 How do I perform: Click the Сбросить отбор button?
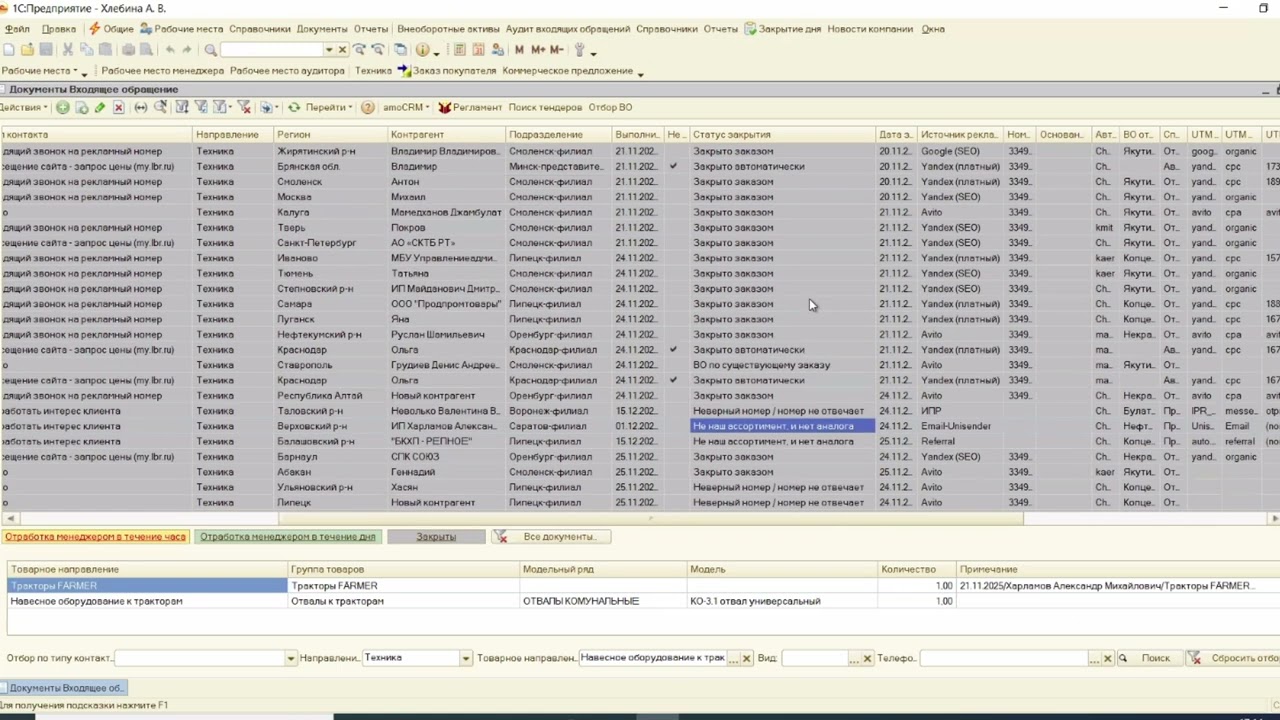tap(1234, 658)
